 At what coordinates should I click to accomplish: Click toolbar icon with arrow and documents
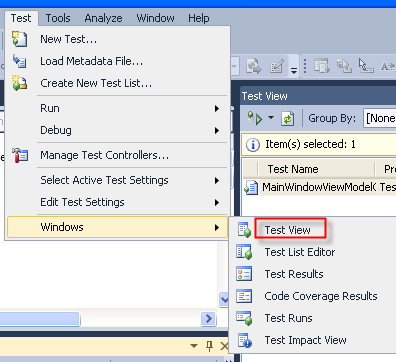click(254, 66)
